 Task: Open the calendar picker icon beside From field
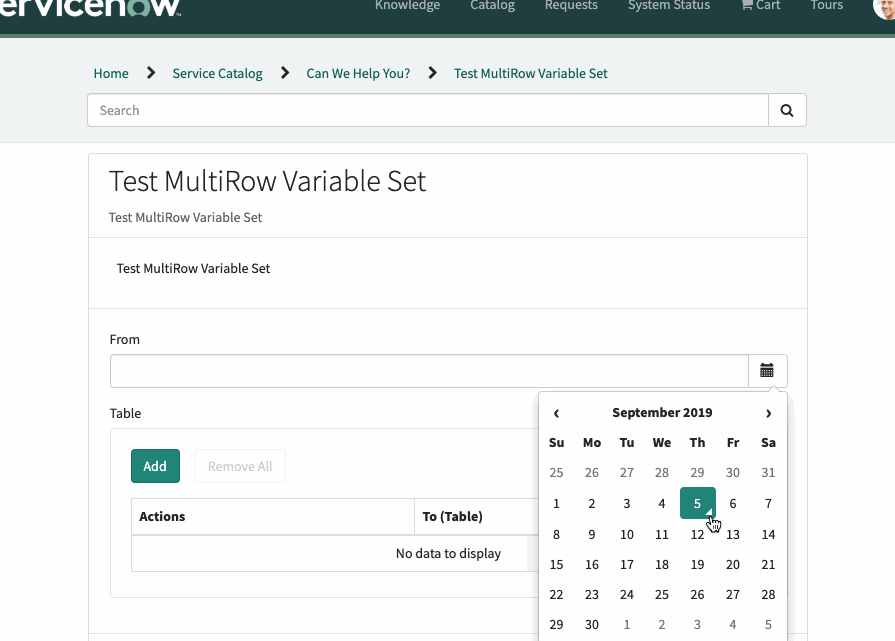[767, 370]
